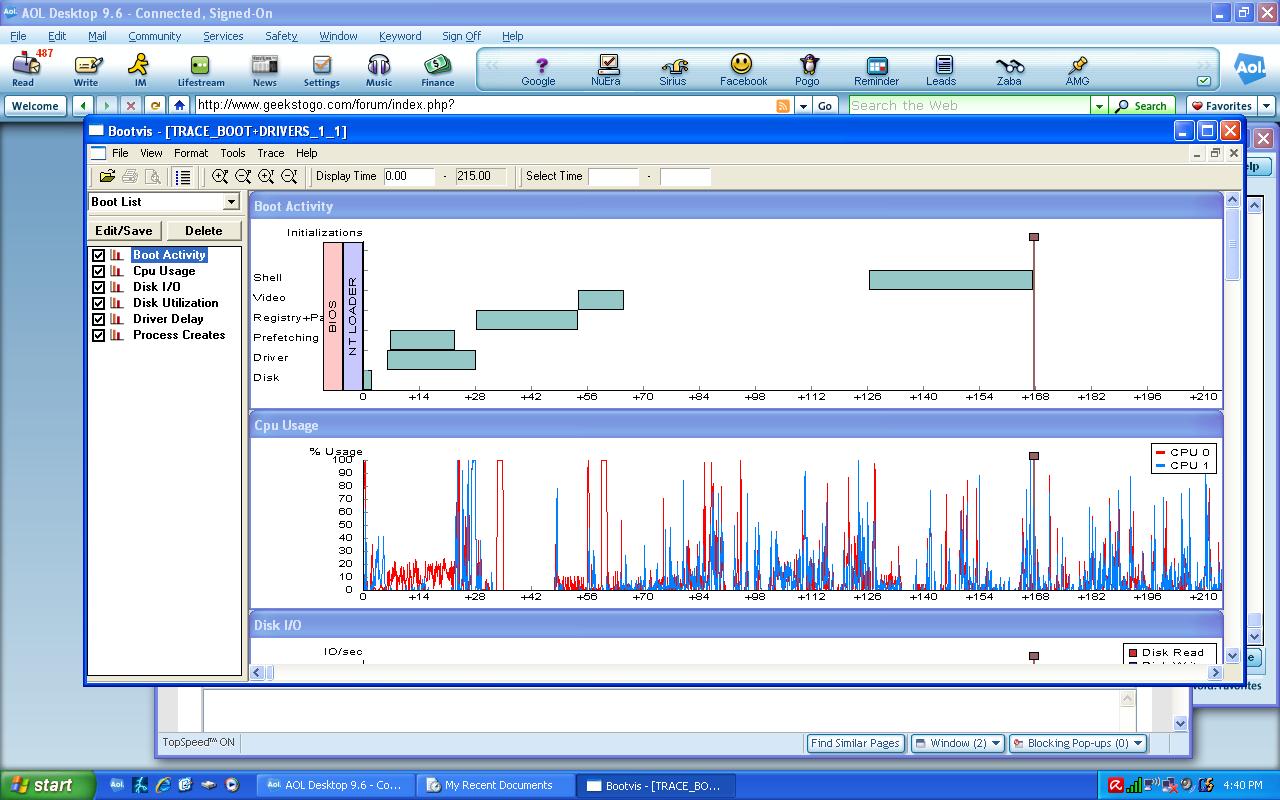Open the AOL Keyword menu
Screen dimensions: 1280x800
coord(400,36)
